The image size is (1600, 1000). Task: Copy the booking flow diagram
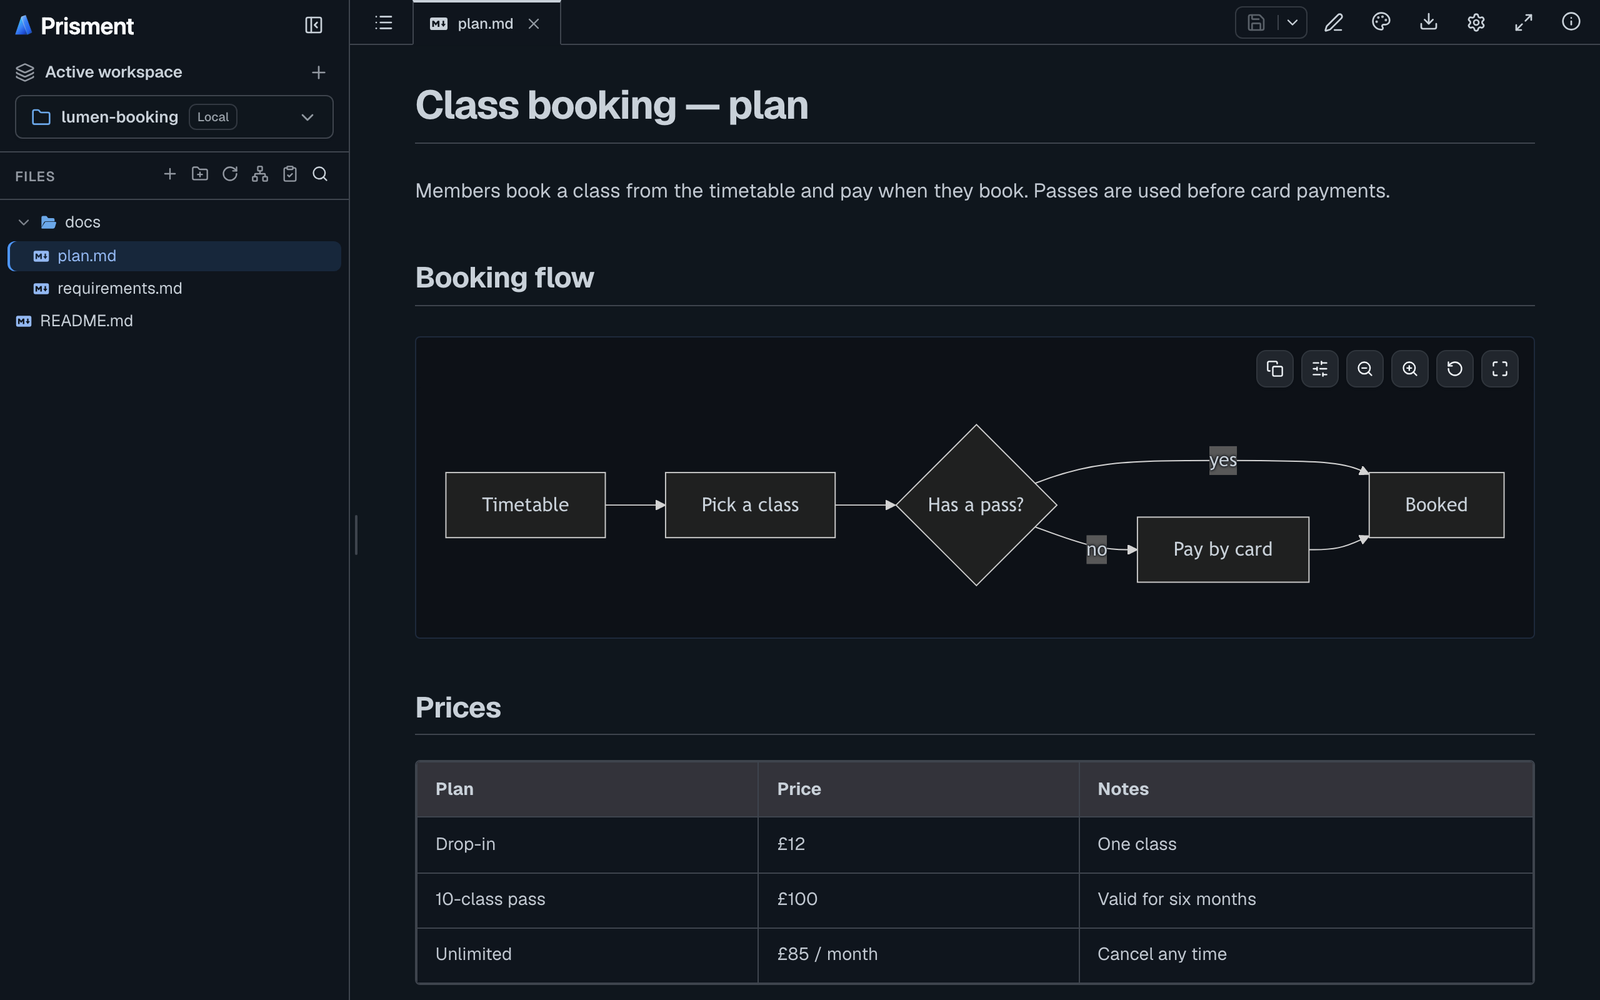1275,369
